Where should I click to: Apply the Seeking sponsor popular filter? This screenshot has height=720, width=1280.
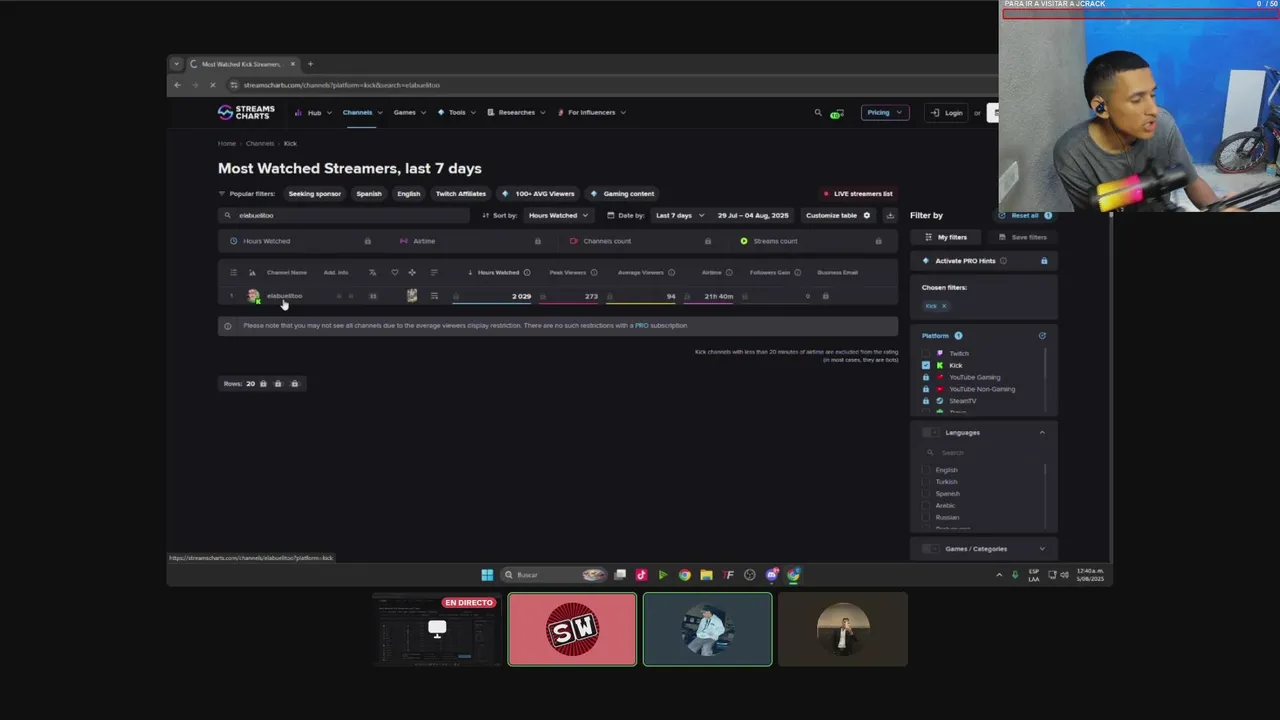(315, 194)
